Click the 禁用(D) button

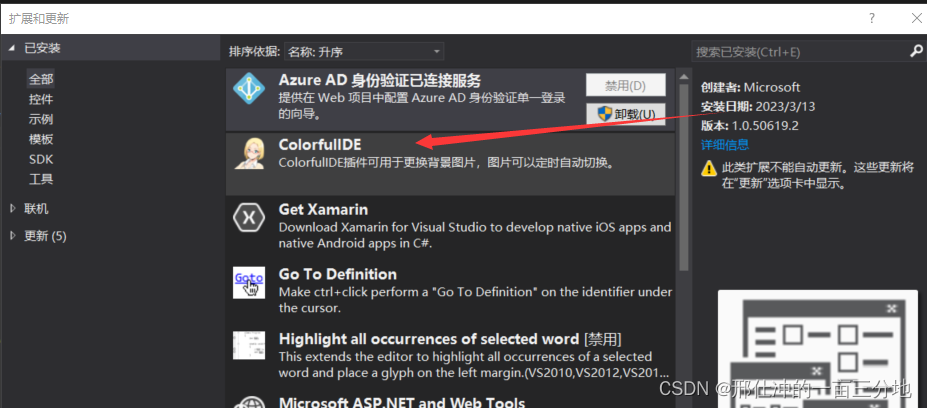pos(625,85)
